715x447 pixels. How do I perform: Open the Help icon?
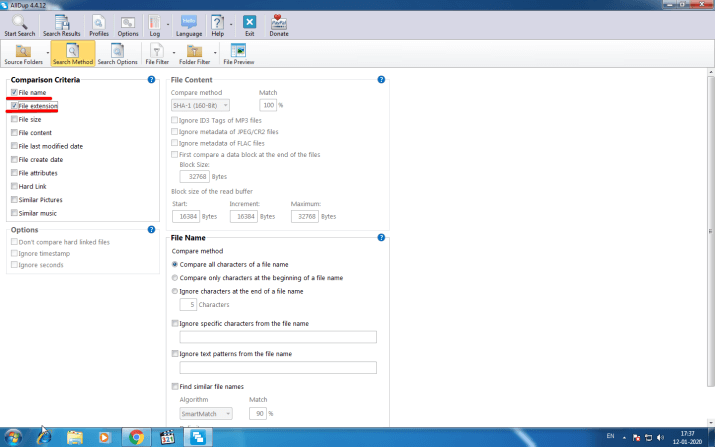tap(217, 24)
